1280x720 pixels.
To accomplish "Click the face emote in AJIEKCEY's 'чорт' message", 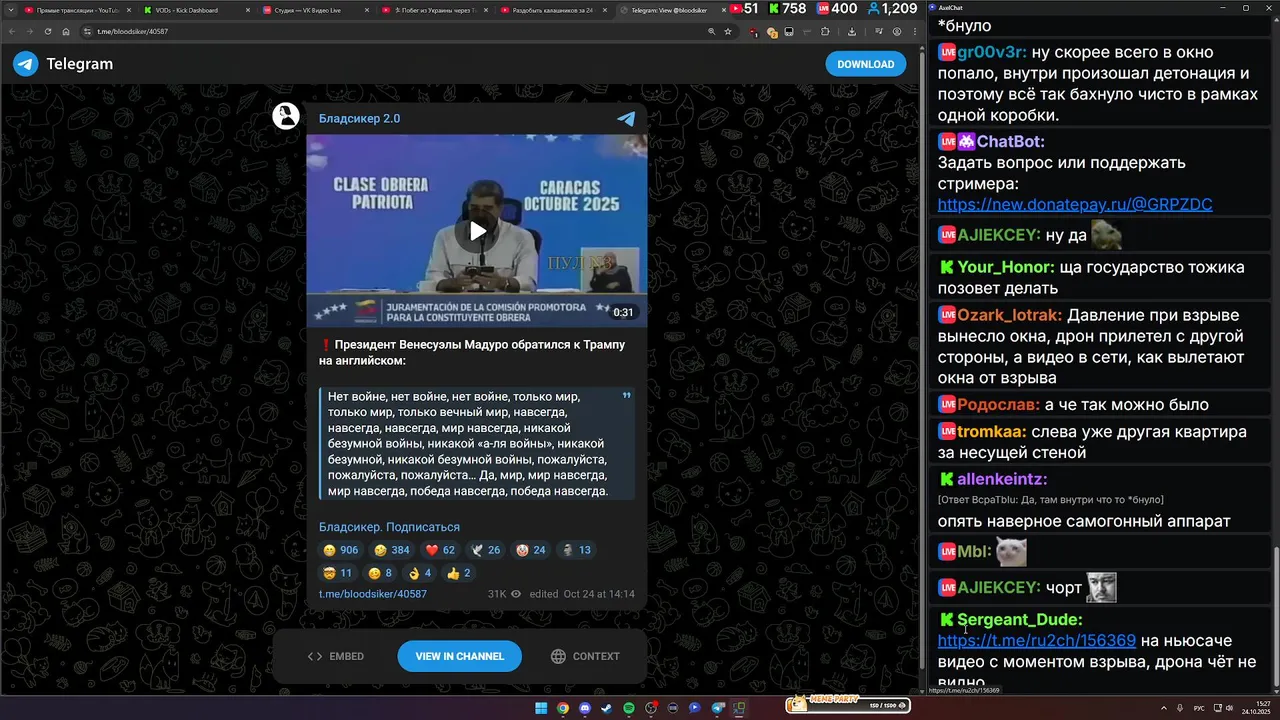I will click(x=1102, y=587).
